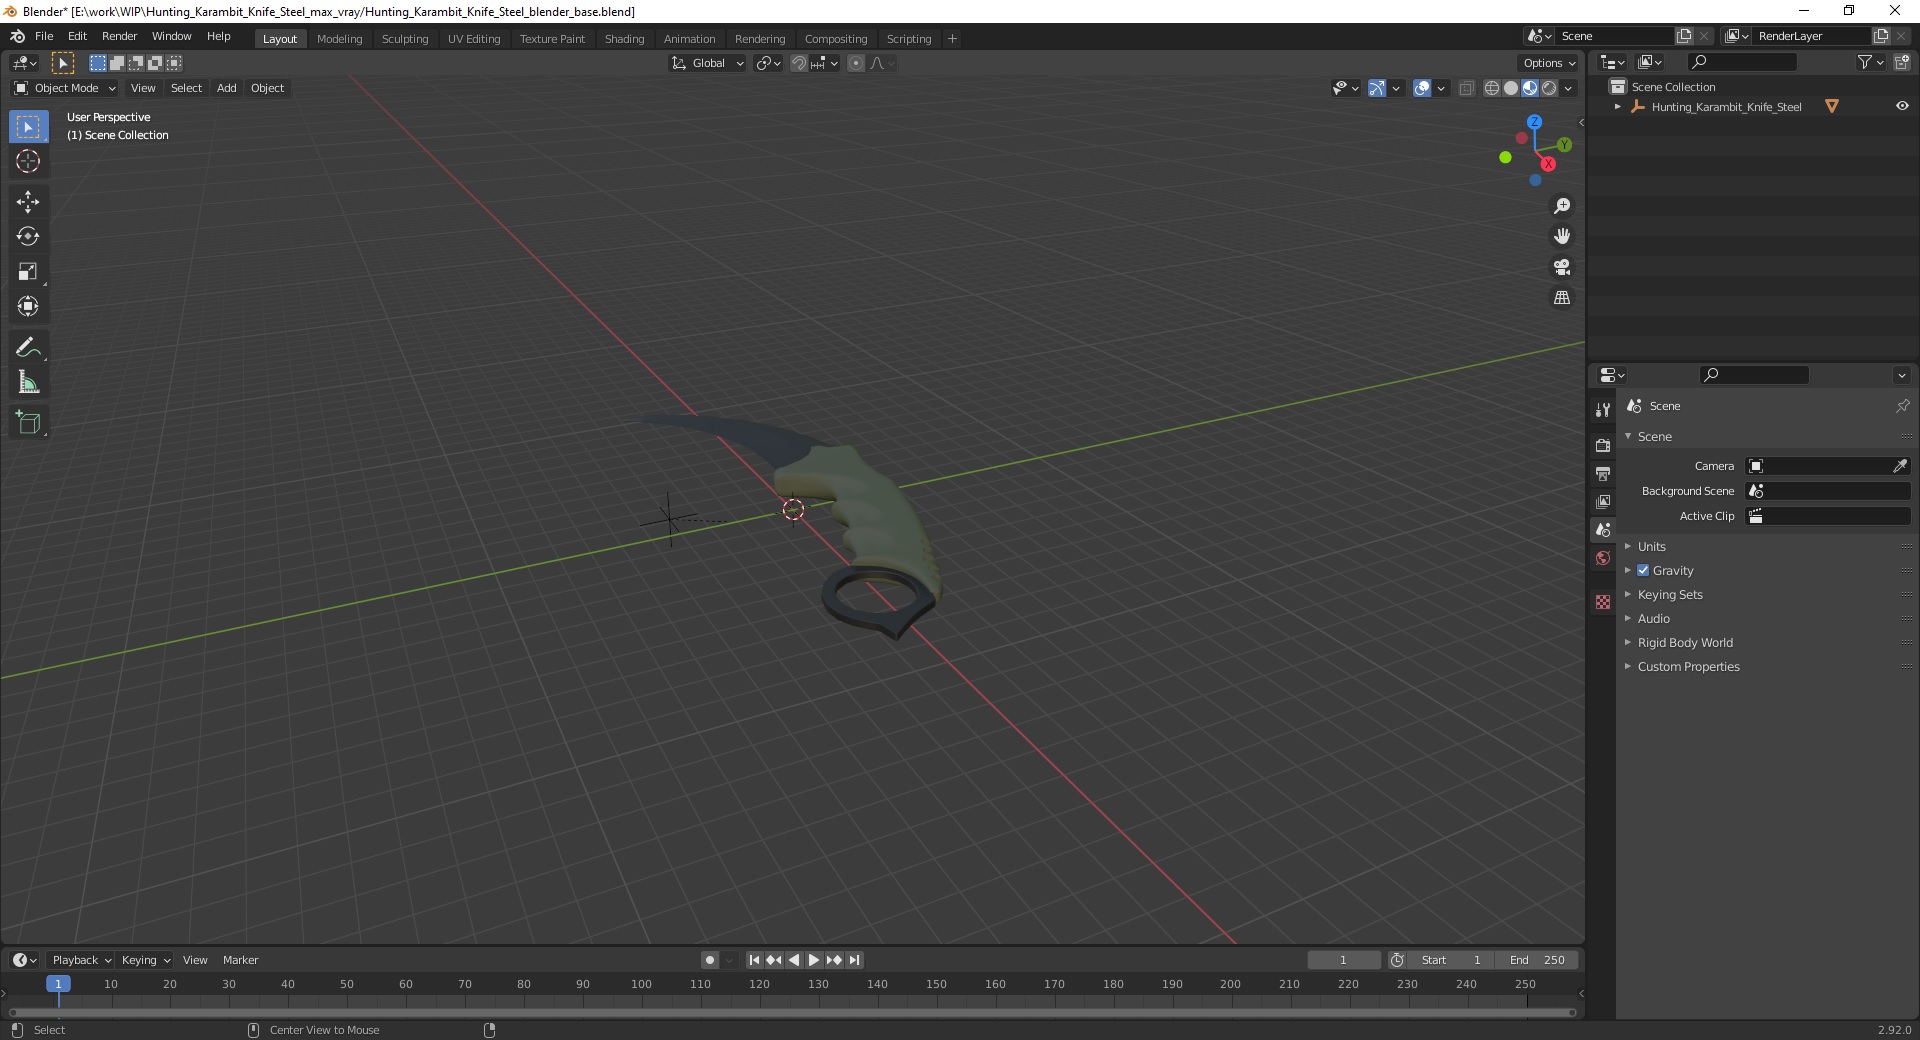Switch to the Sculpting workspace tab
This screenshot has height=1040, width=1920.
(x=405, y=39)
